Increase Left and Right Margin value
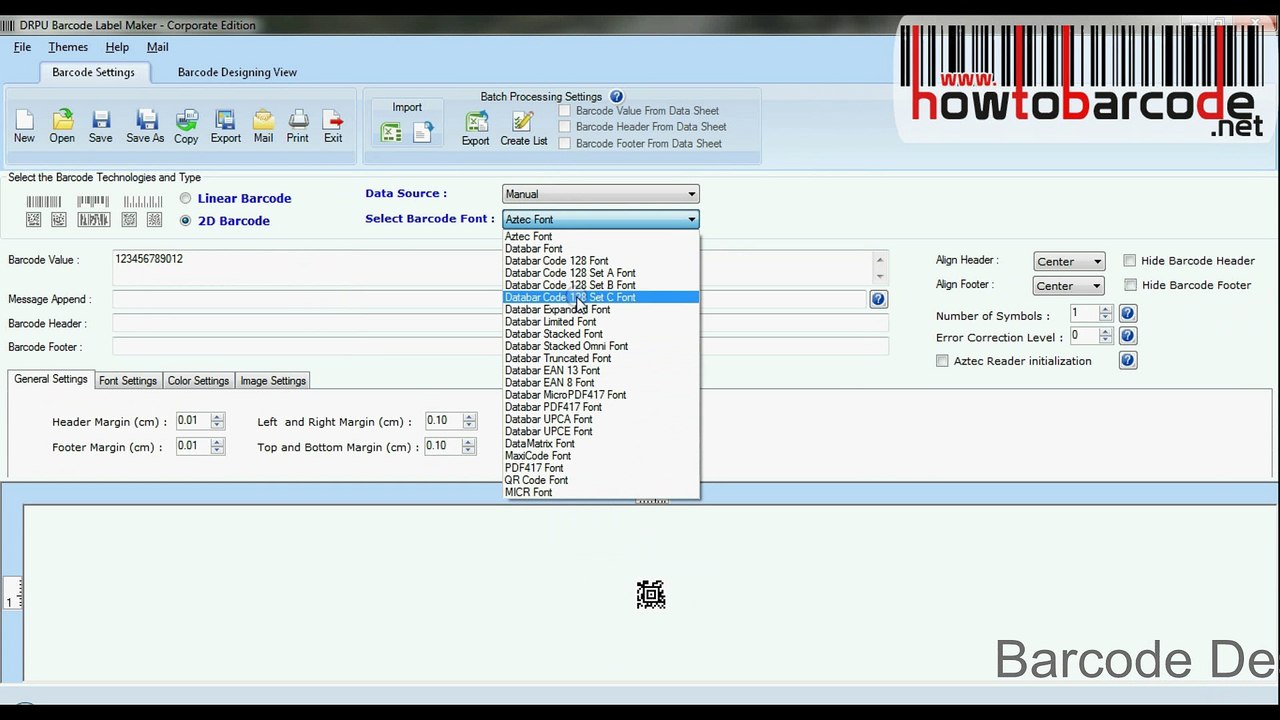The height and width of the screenshot is (720, 1280). (468, 417)
